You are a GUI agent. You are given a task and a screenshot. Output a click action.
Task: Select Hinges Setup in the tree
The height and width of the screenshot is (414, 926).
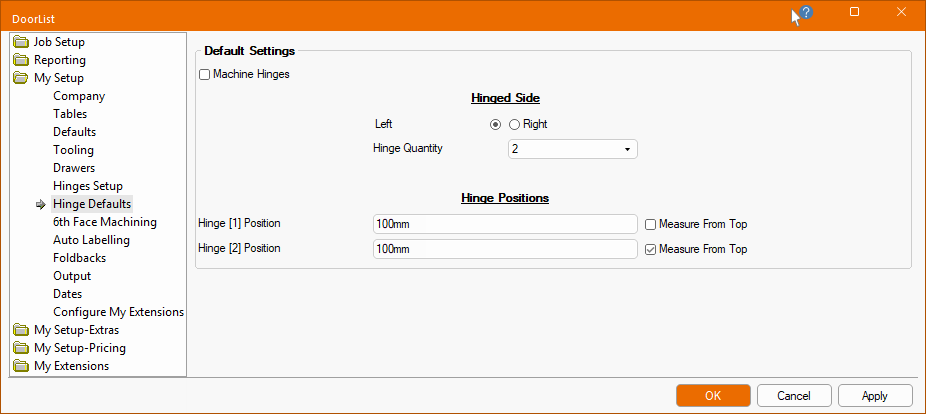coord(88,186)
